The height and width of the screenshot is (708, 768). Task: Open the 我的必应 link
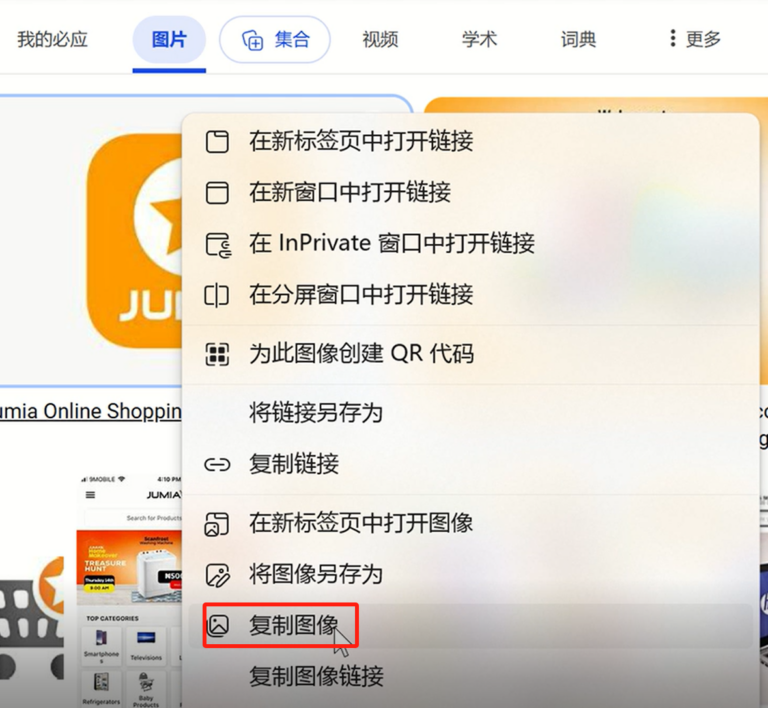click(52, 39)
